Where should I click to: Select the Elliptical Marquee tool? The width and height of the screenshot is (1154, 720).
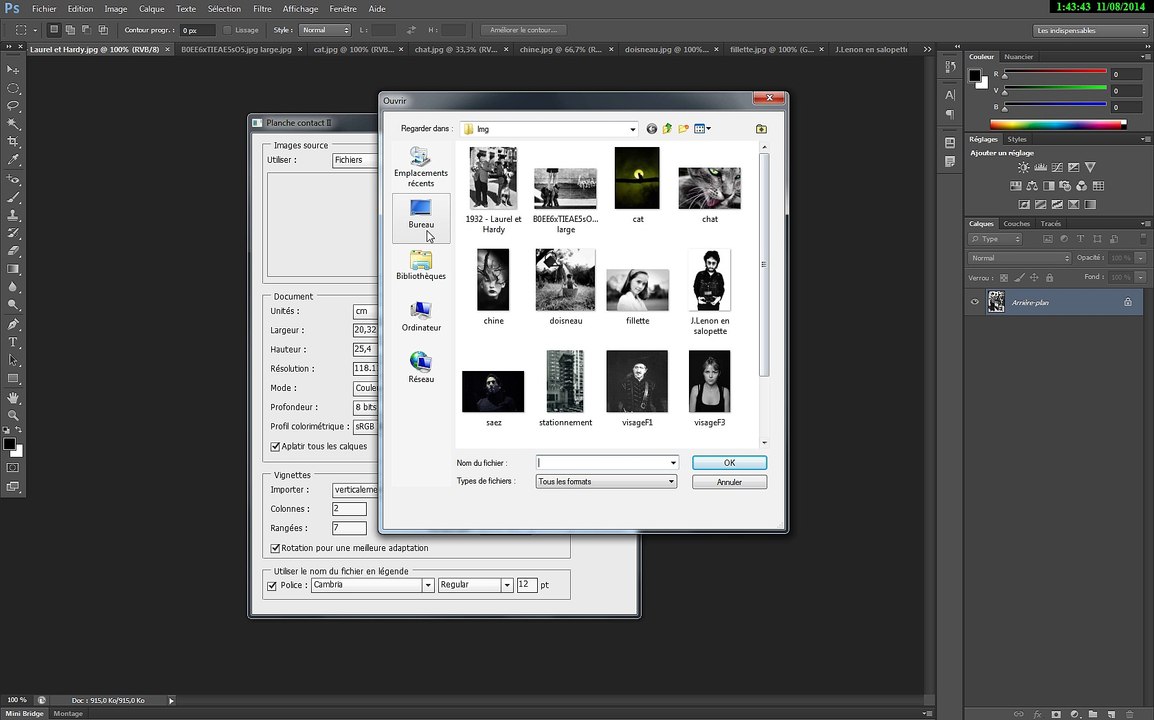tap(13, 88)
